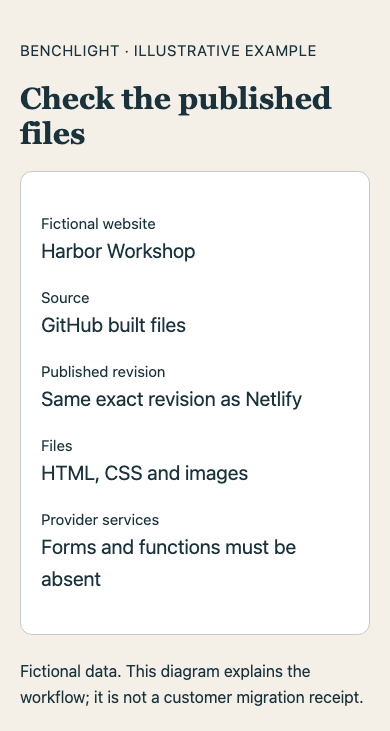Click the 'BENCHLIGHT · ILLUSTRATIVE EXAMPLE' eyebrow text

[x=168, y=51]
